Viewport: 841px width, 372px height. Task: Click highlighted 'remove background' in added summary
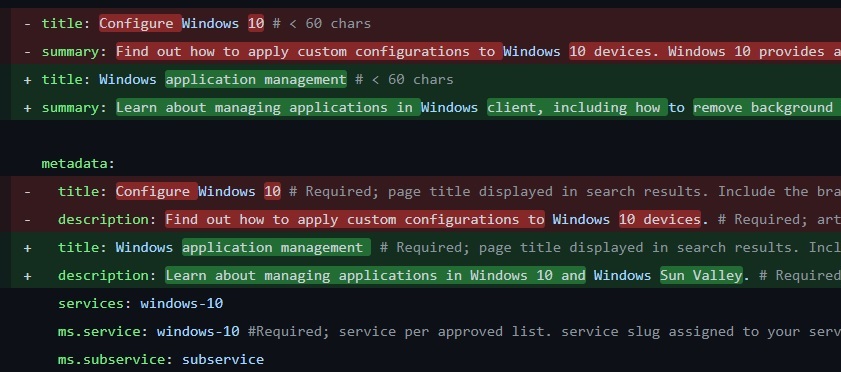(x=763, y=107)
